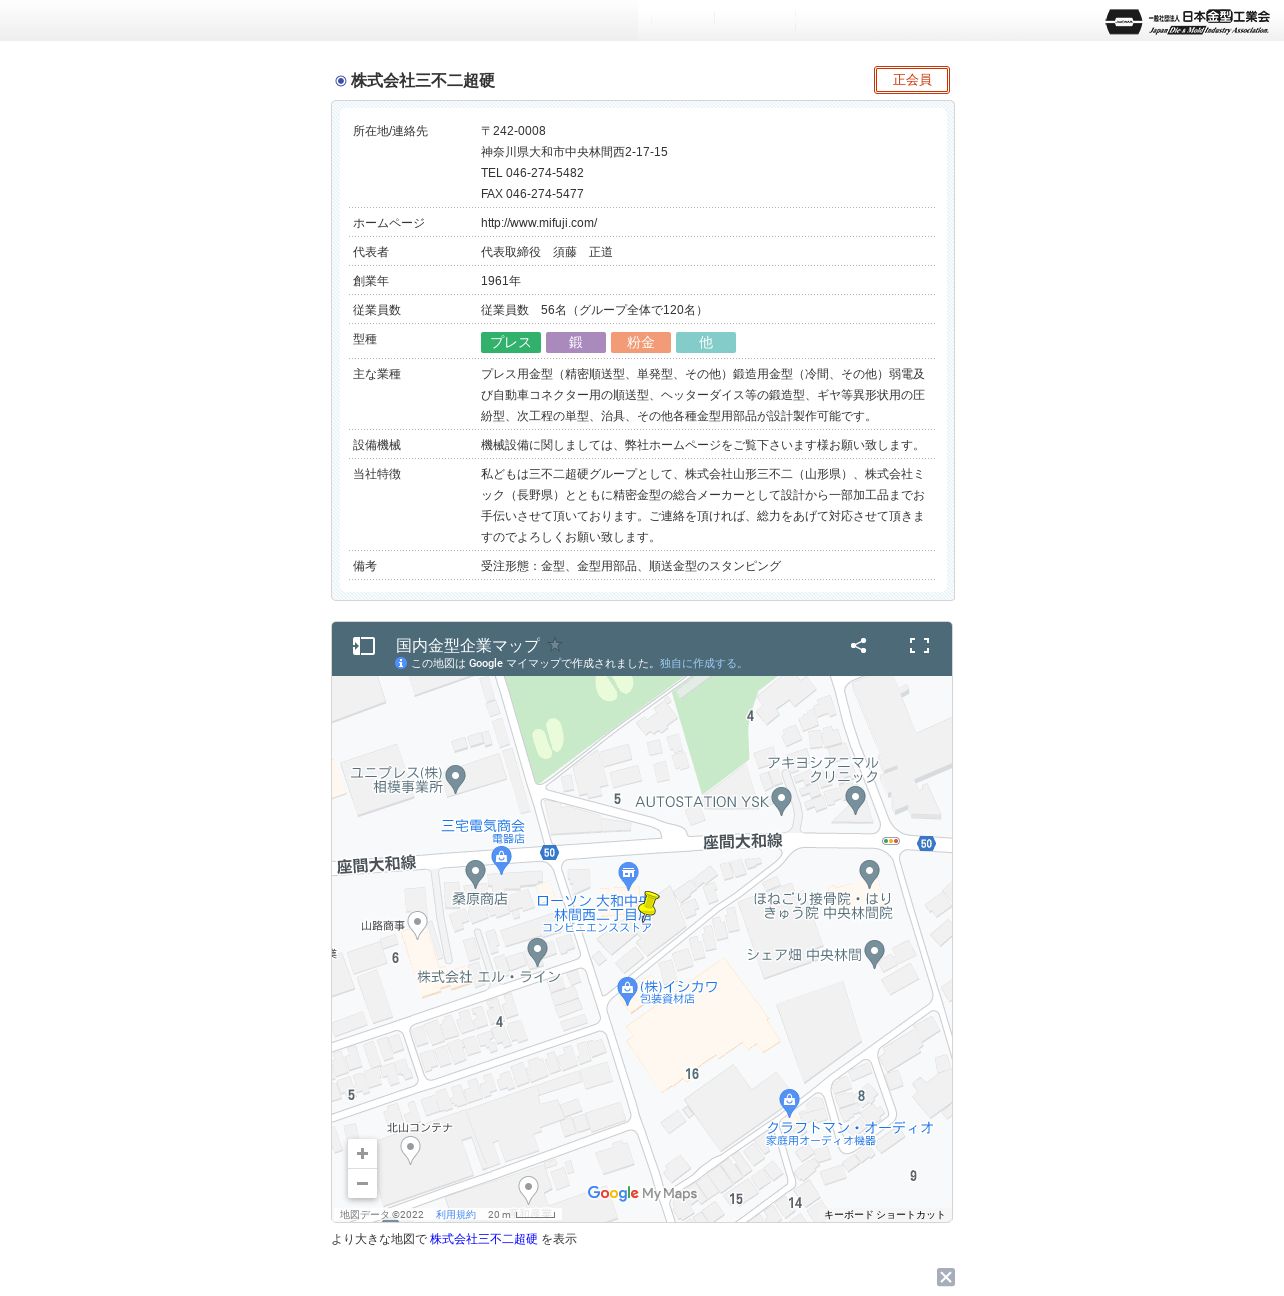Select the クラフトマン・オーディオ shopping pin
The image size is (1284, 1296).
pos(789,1102)
